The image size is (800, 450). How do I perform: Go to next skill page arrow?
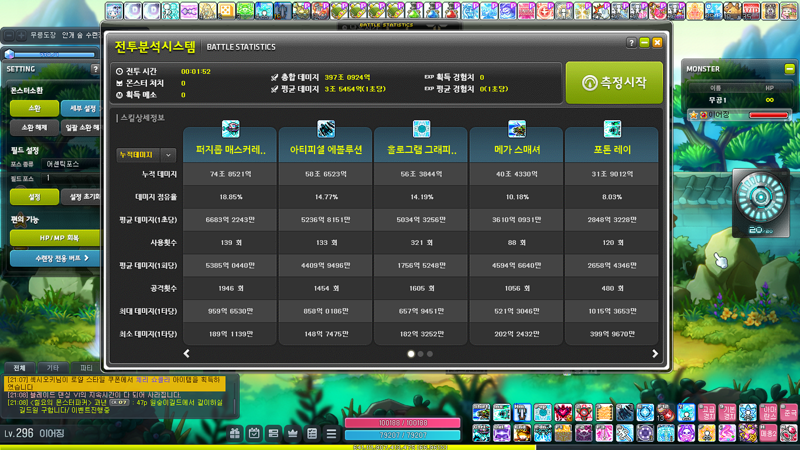655,354
